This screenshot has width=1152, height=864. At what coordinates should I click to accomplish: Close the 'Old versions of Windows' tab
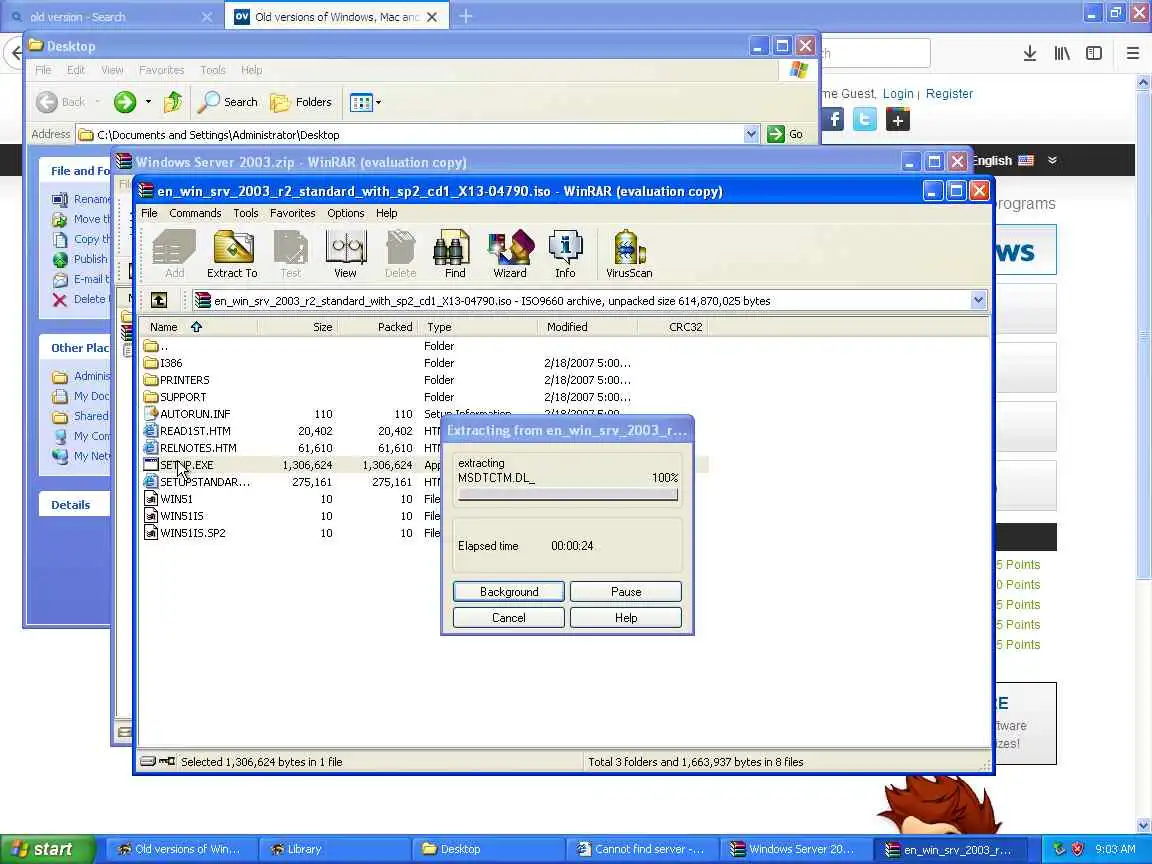point(432,17)
